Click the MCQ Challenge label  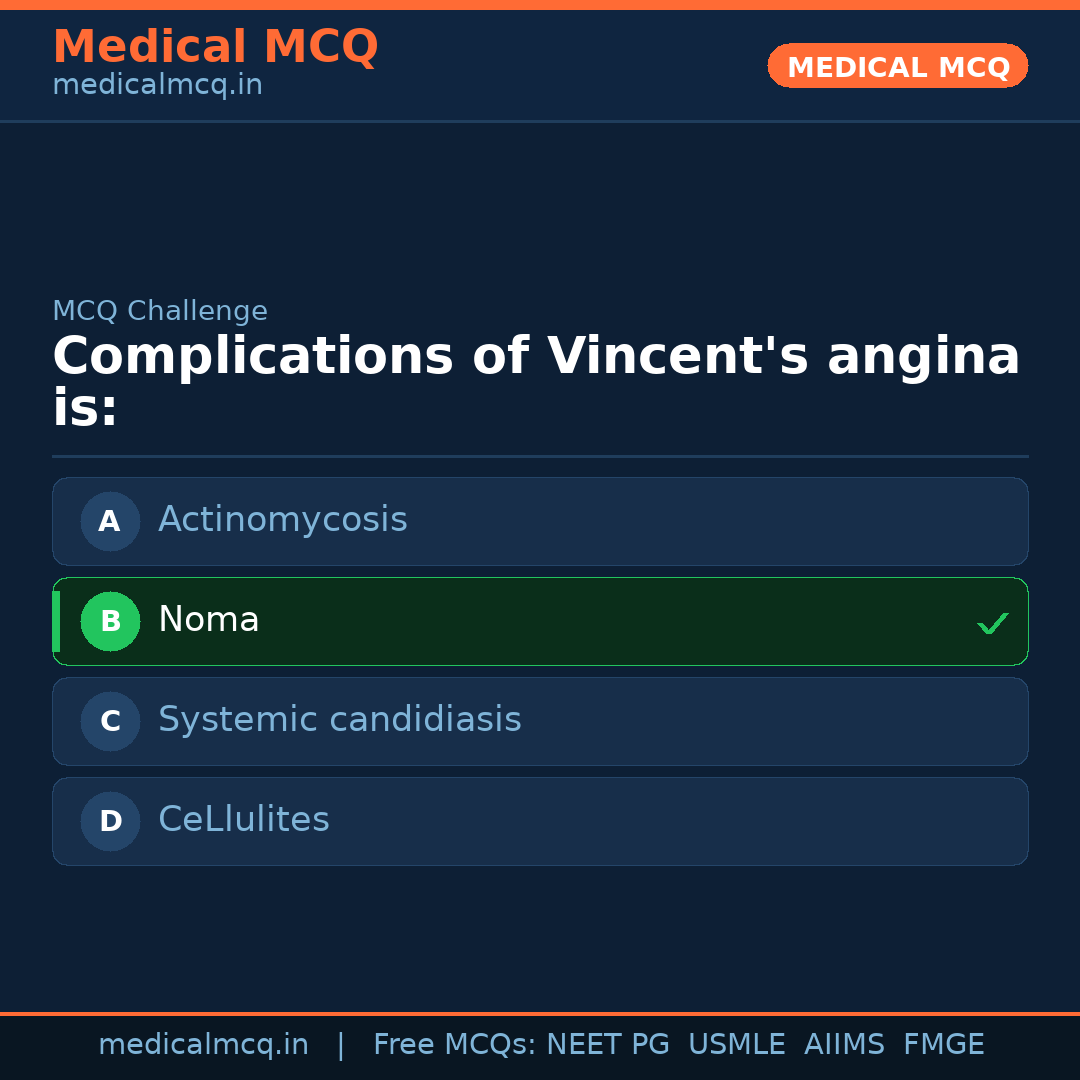point(160,311)
